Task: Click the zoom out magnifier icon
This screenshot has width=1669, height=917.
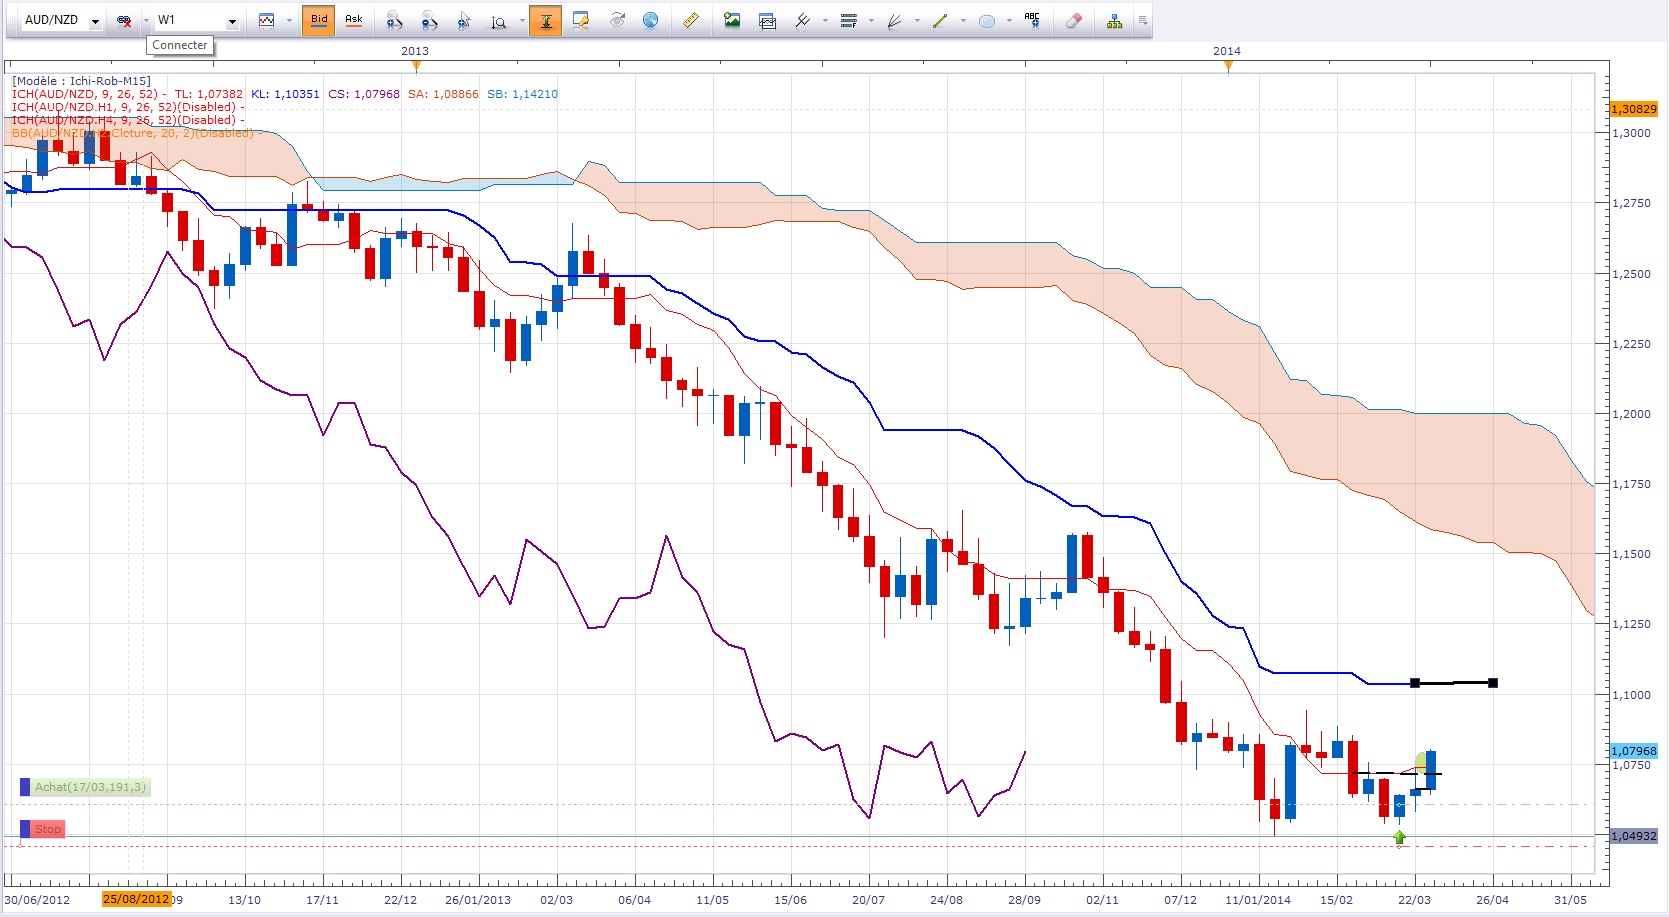Action: coord(429,21)
